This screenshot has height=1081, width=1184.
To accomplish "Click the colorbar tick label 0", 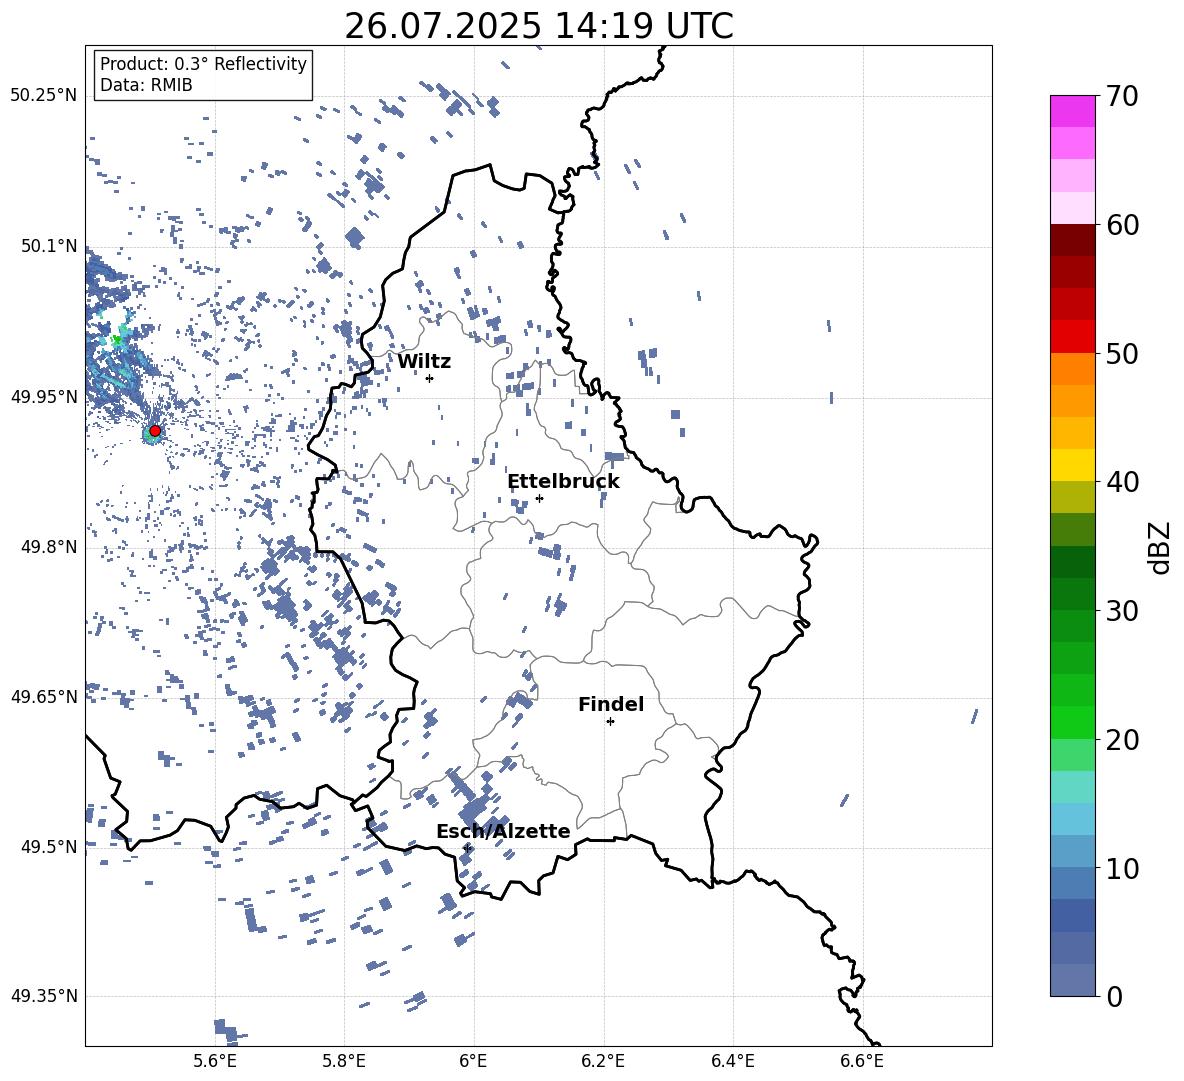I will [x=1114, y=996].
